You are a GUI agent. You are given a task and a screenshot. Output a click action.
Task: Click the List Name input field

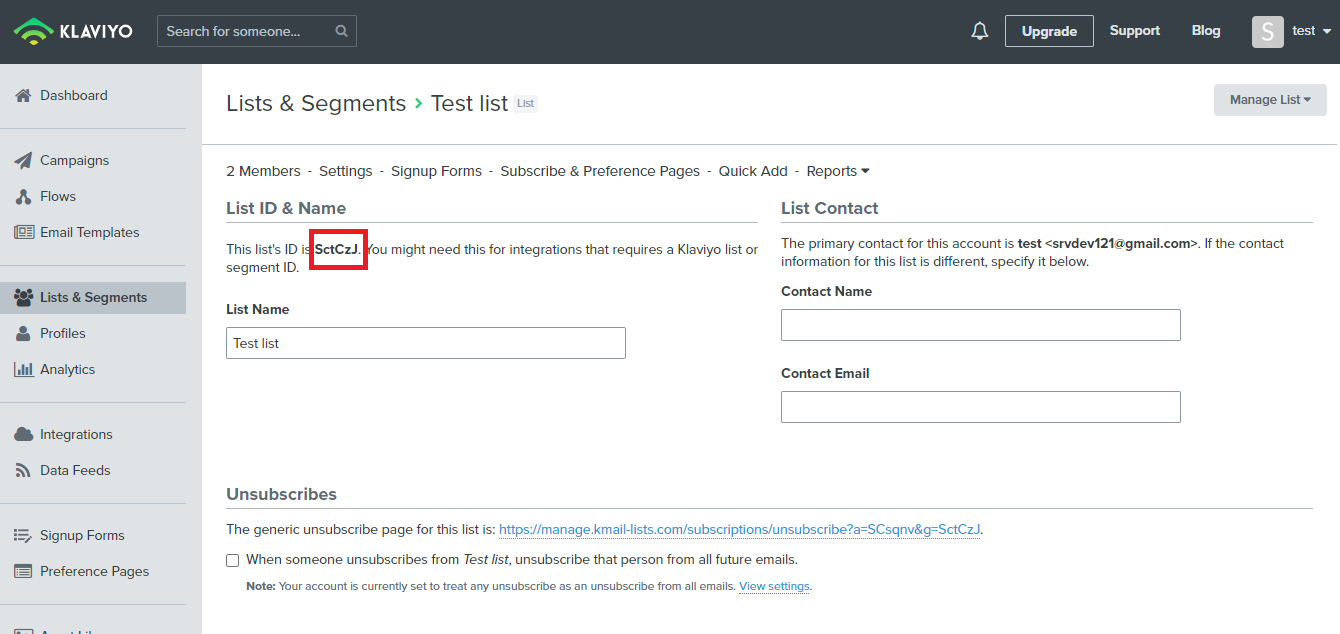coord(426,343)
